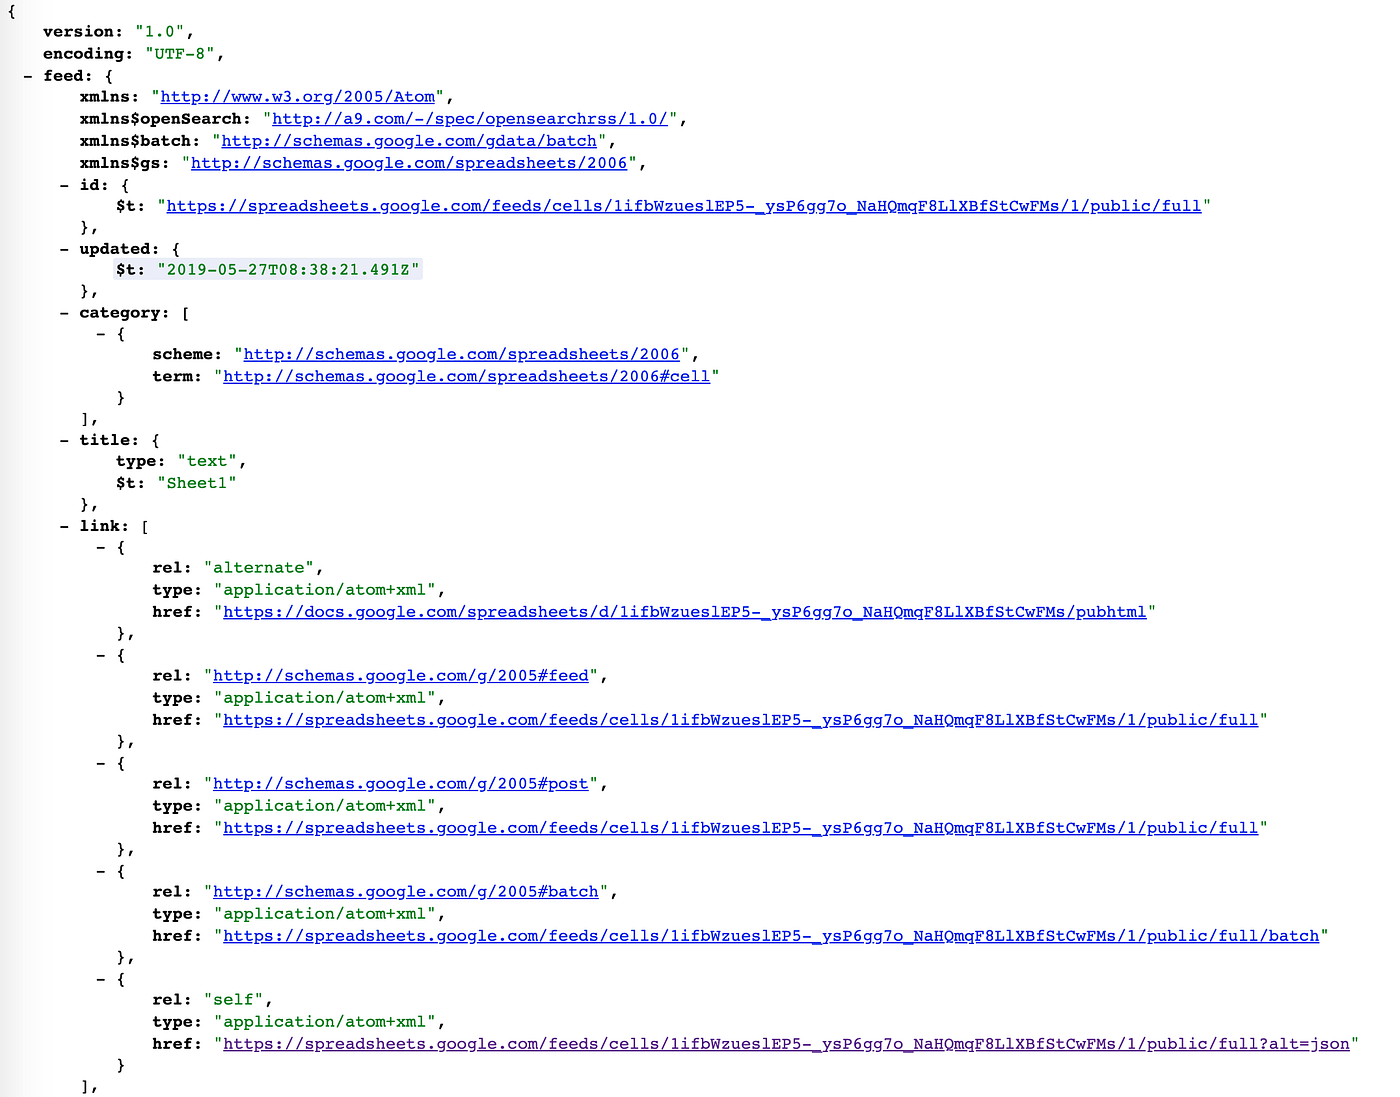Open the xmlns$gs spreadsheets/2006 link

coord(409,163)
